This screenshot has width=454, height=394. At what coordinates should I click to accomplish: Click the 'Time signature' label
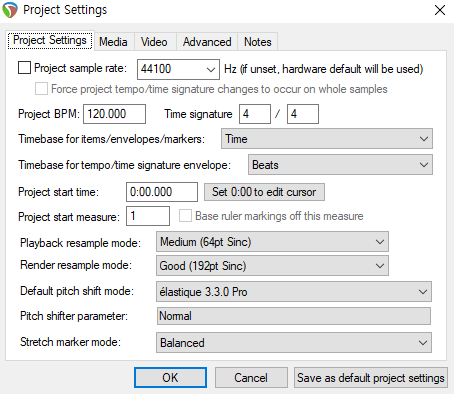tap(198, 114)
